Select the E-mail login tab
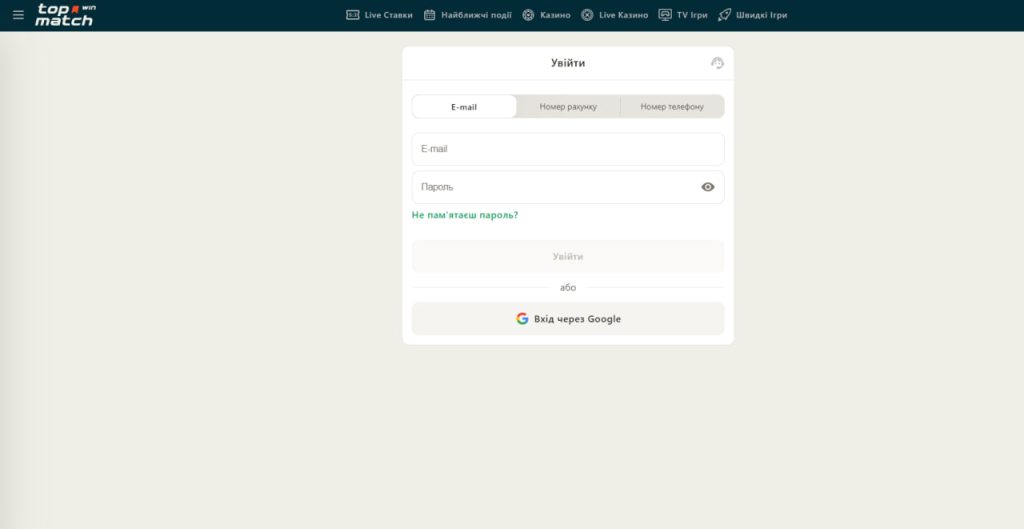1024x529 pixels. [x=464, y=107]
